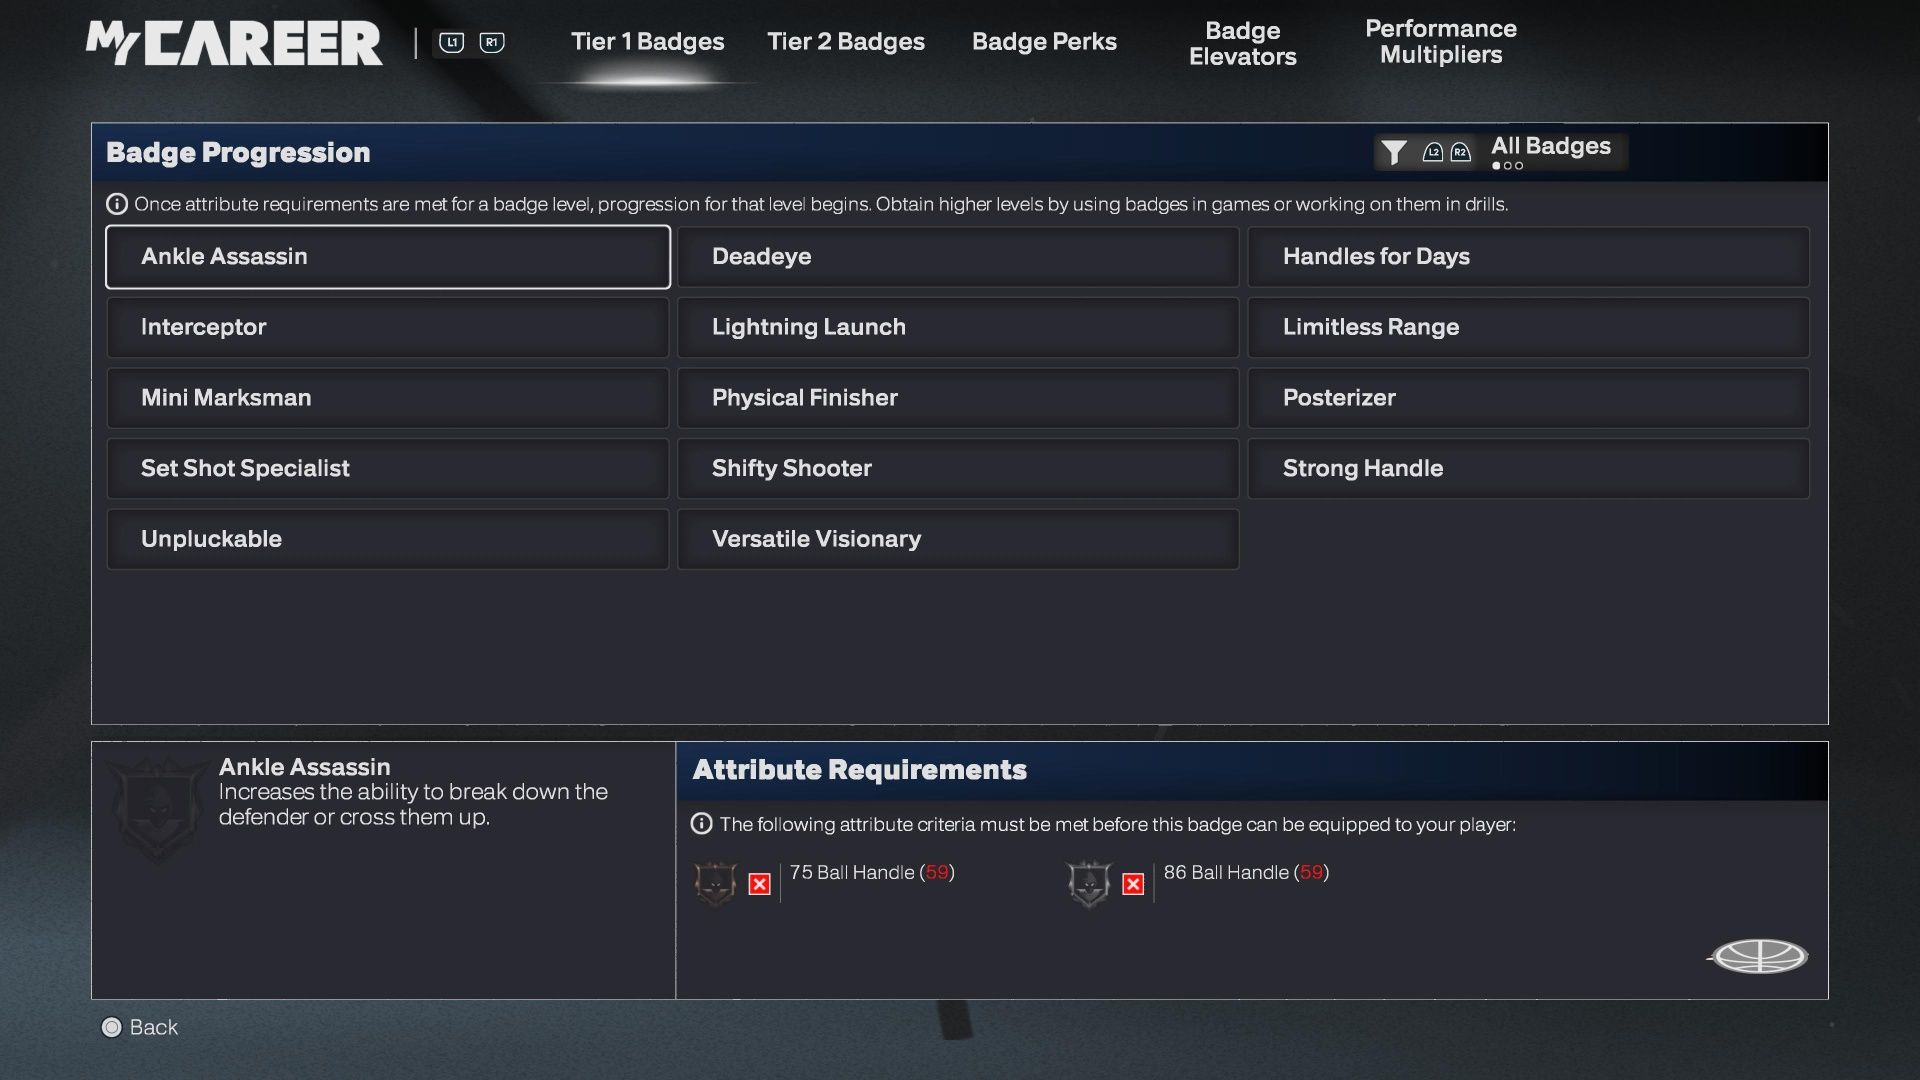The width and height of the screenshot is (1920, 1080).
Task: Select the Deadeye badge
Action: click(957, 257)
